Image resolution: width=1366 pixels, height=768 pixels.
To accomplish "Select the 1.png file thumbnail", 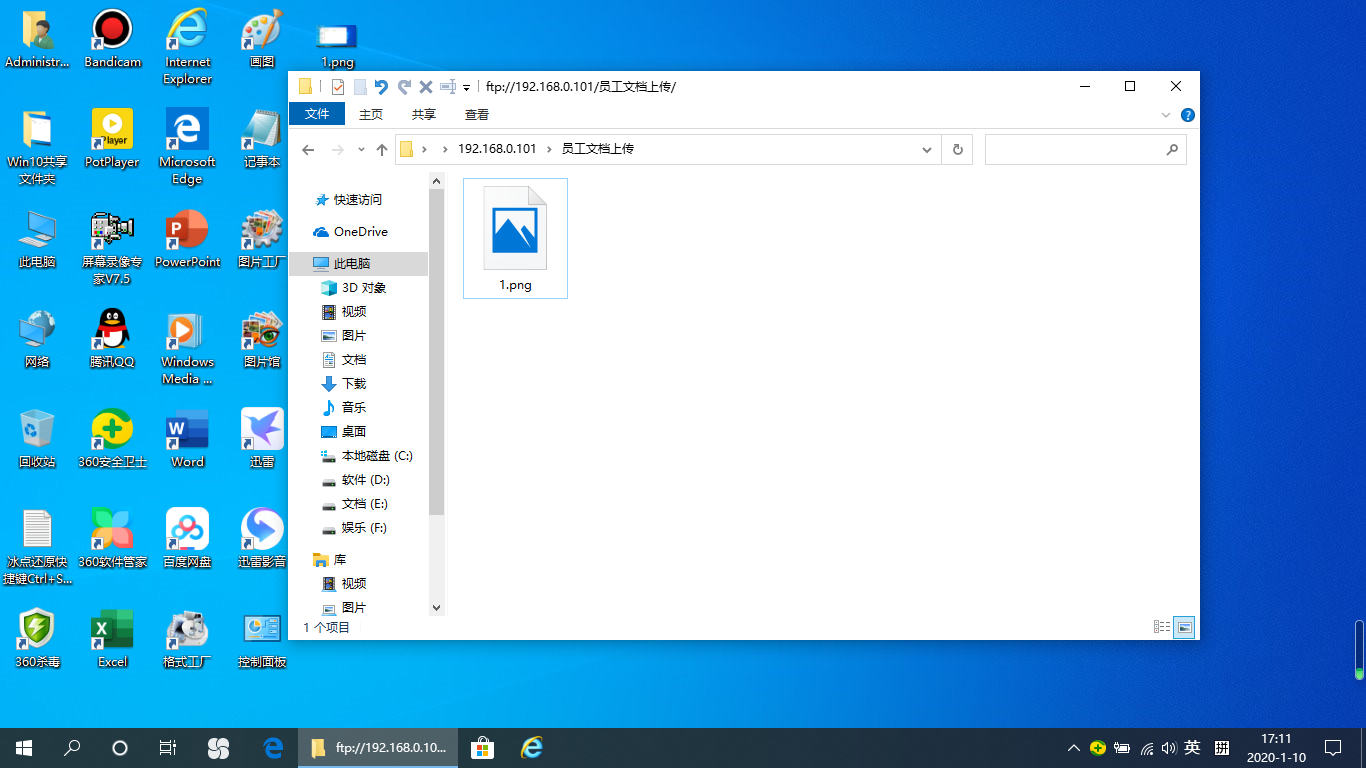I will [x=515, y=238].
